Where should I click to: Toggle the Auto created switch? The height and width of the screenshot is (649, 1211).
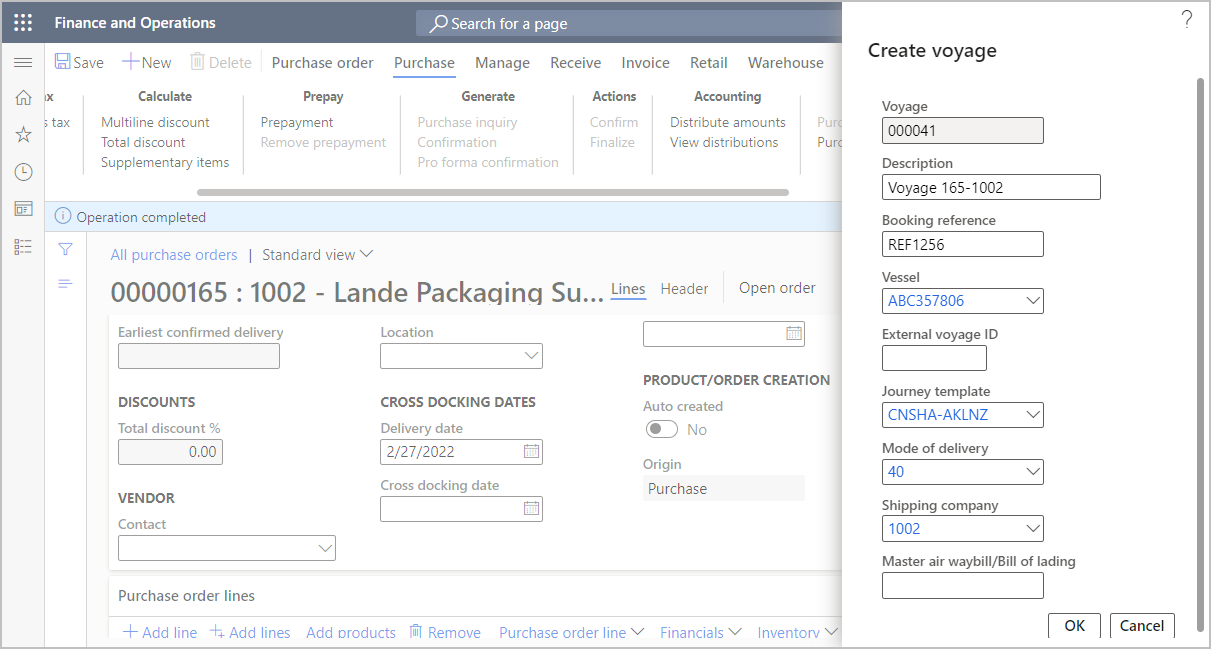661,429
